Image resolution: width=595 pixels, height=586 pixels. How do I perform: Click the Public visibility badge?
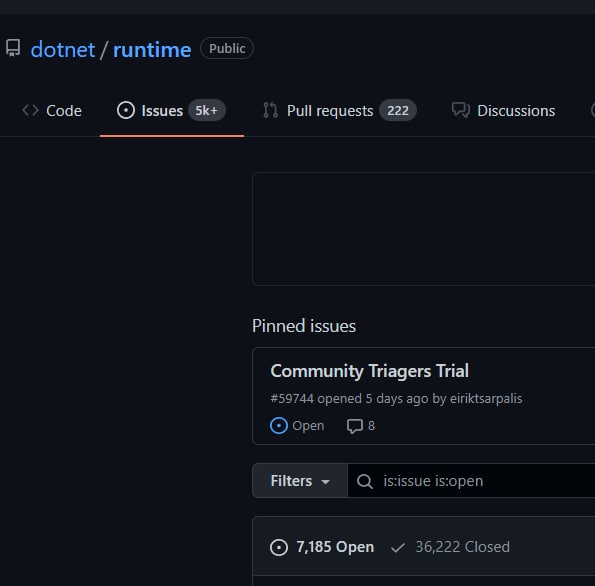(227, 48)
